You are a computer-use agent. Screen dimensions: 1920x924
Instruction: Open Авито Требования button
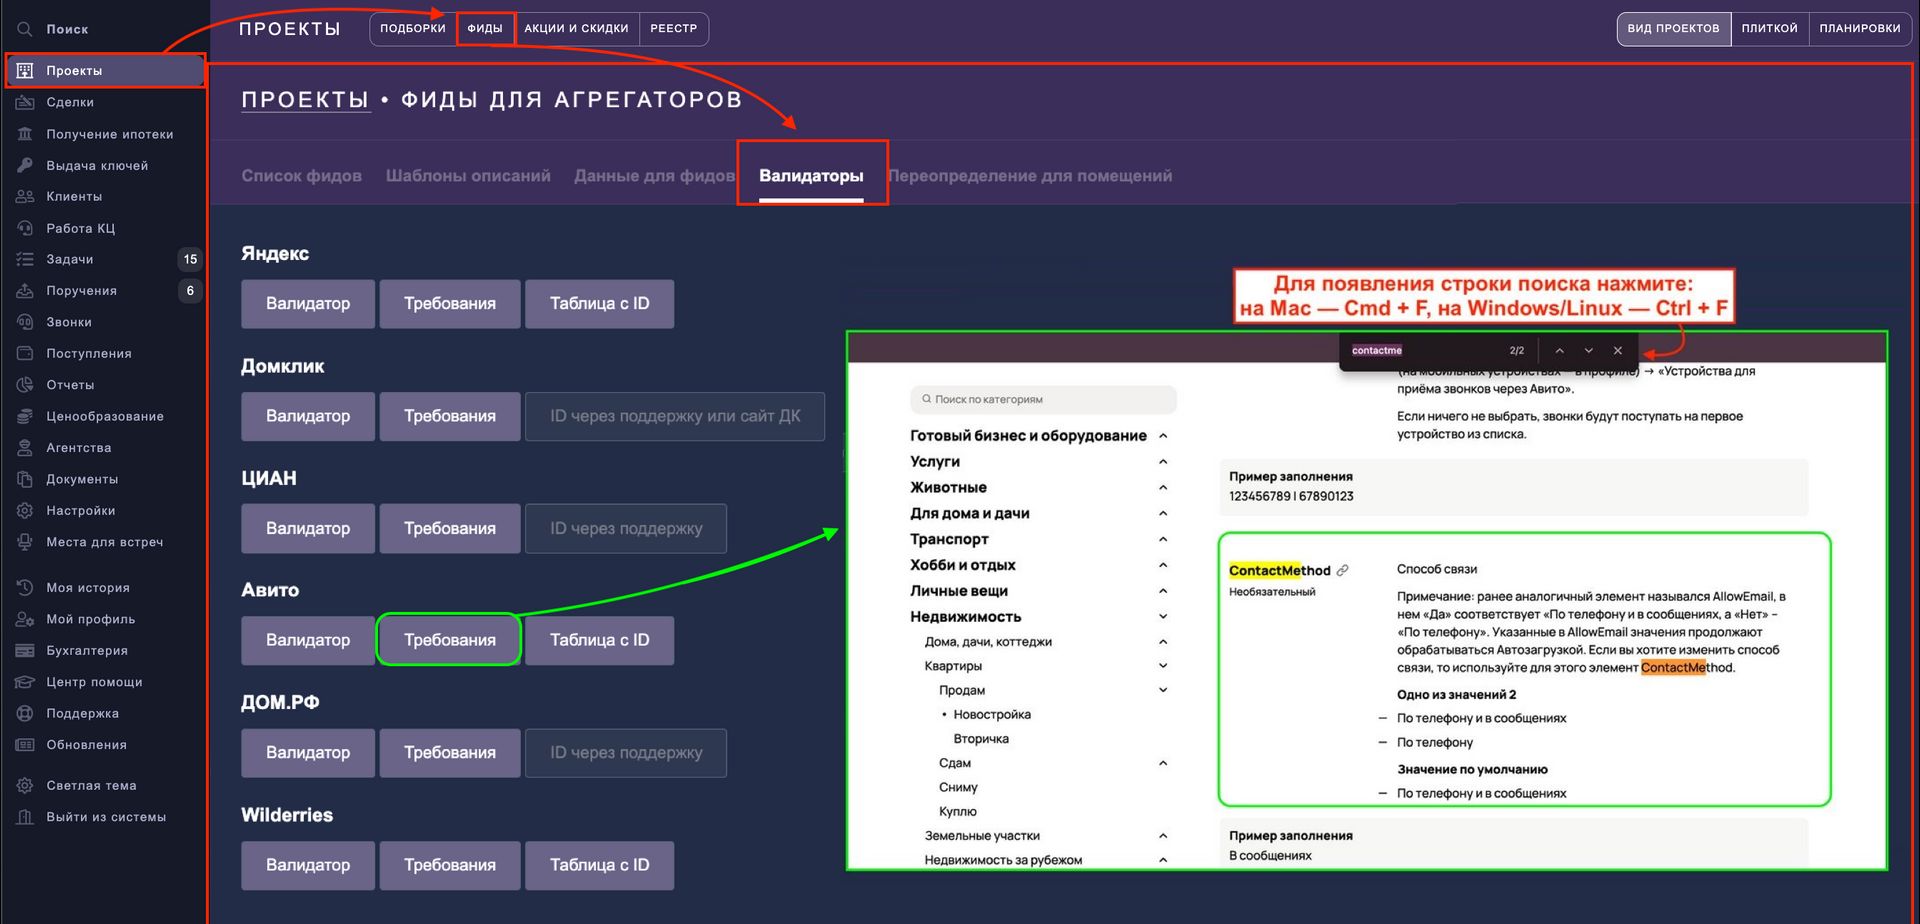point(450,640)
